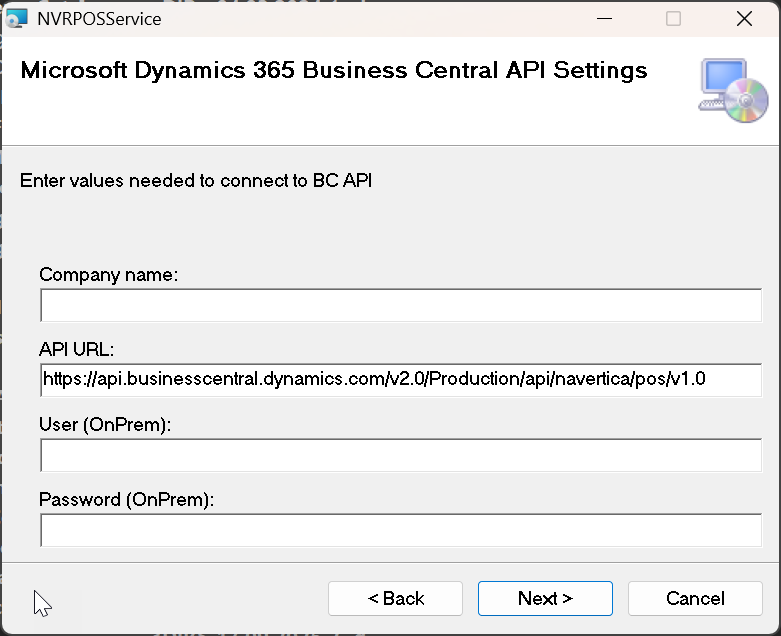Minimize the NVRPOSService installer window
781x636 pixels.
point(602,19)
